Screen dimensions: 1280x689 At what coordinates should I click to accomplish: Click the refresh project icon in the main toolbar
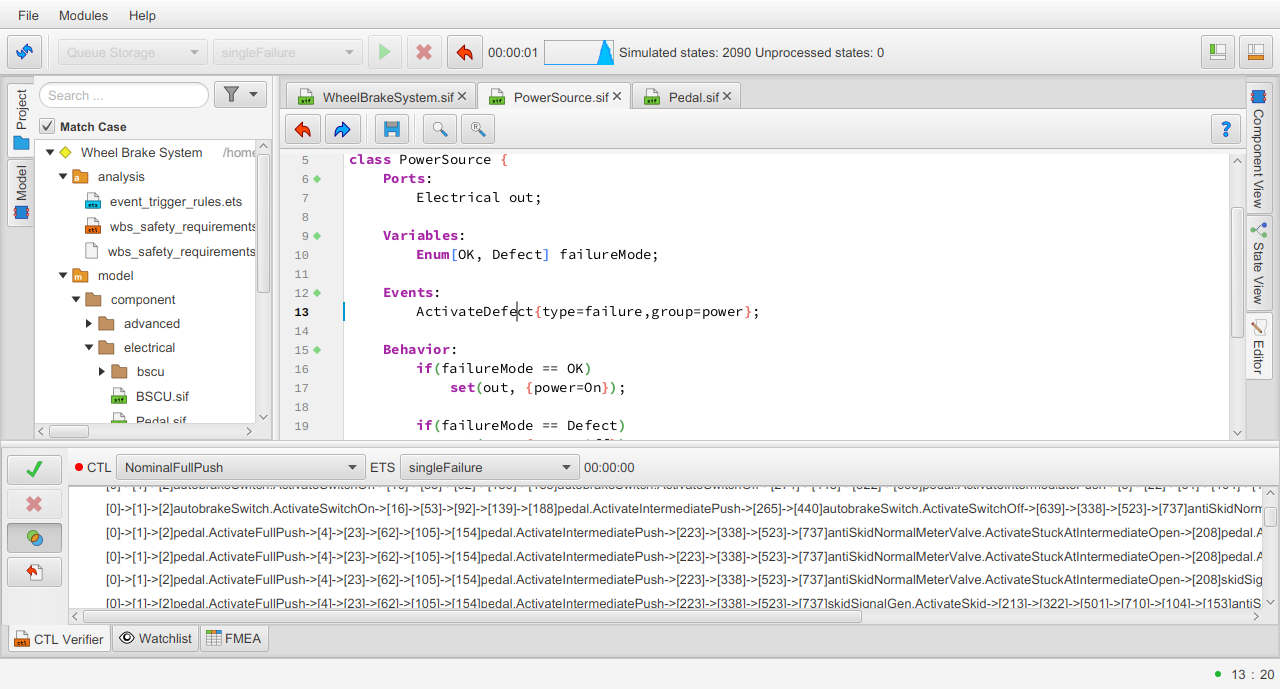(x=26, y=52)
